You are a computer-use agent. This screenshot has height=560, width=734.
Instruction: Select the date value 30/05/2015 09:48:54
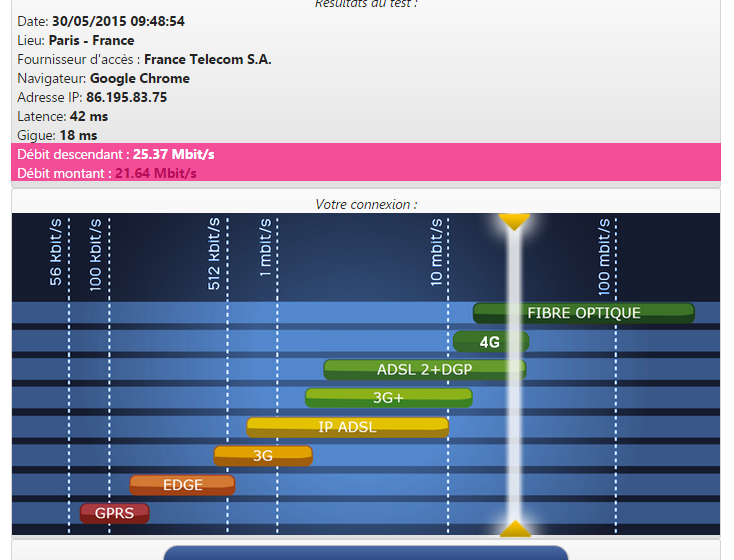pos(118,22)
